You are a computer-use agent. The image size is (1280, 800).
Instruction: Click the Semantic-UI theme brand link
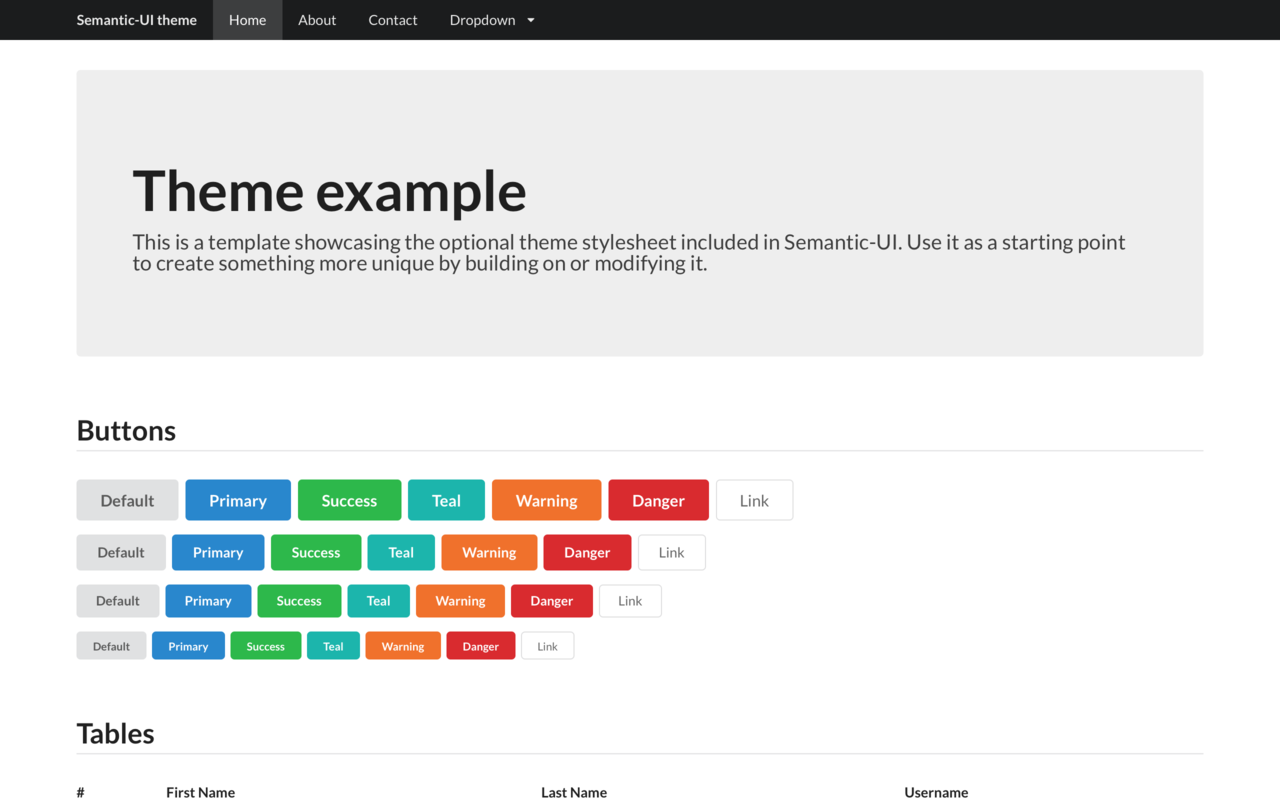(x=137, y=20)
